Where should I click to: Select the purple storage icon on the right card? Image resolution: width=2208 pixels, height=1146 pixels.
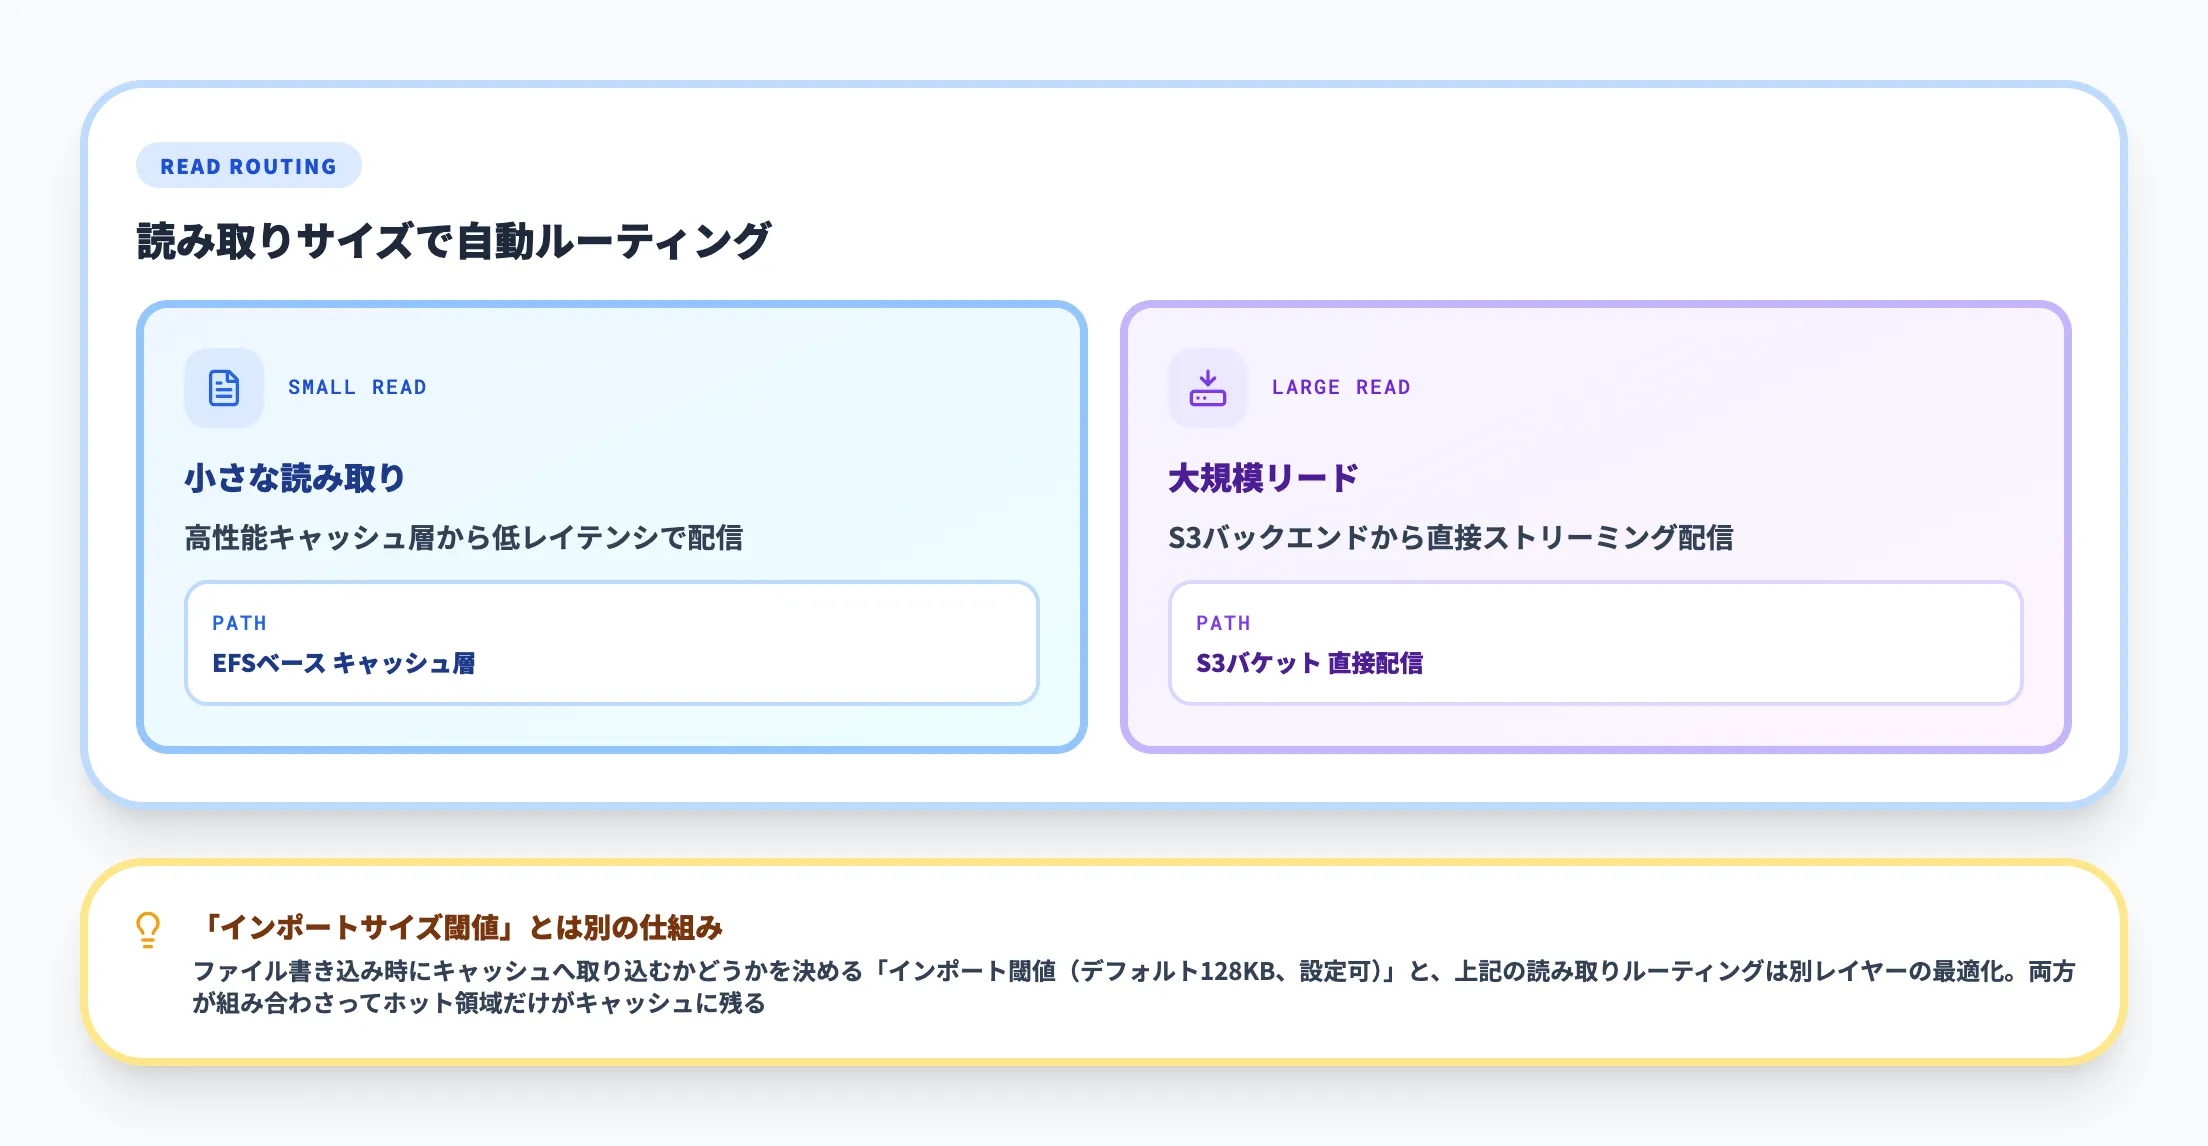point(1207,388)
